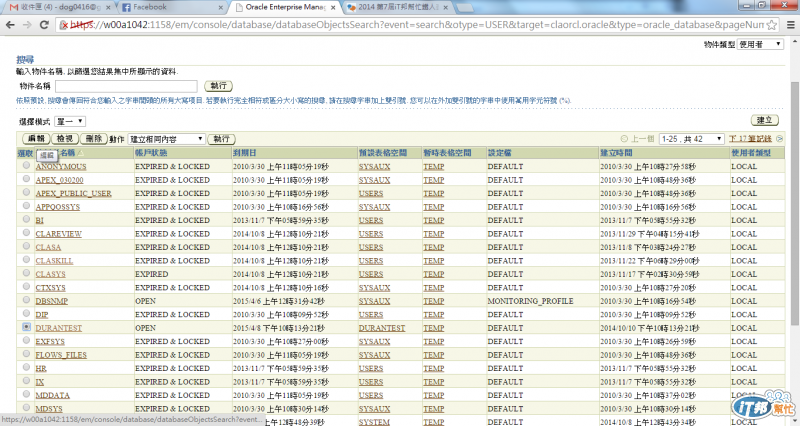Click the insecure HTTPS warning icon
This screenshot has height=426, width=800.
tap(63, 24)
